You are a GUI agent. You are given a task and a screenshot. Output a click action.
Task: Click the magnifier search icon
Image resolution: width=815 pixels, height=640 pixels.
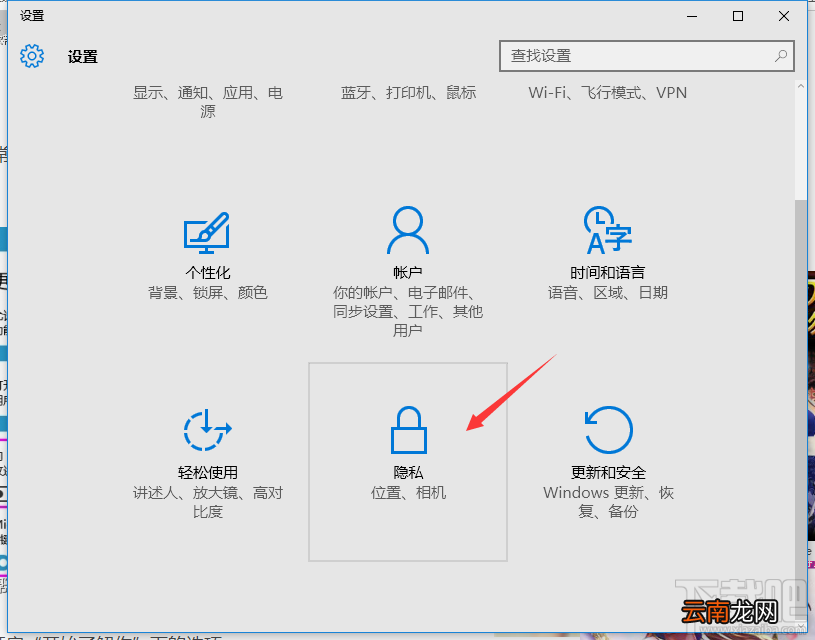tap(781, 56)
